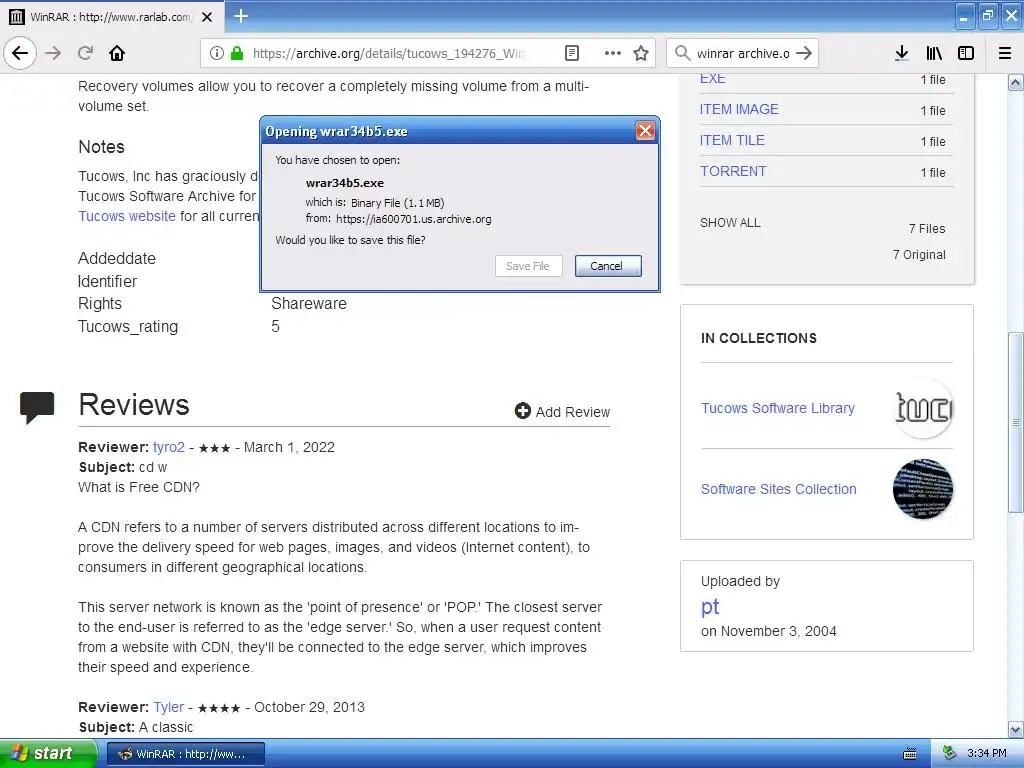Click the search magnifier icon
This screenshot has width=1024, height=768.
682,53
